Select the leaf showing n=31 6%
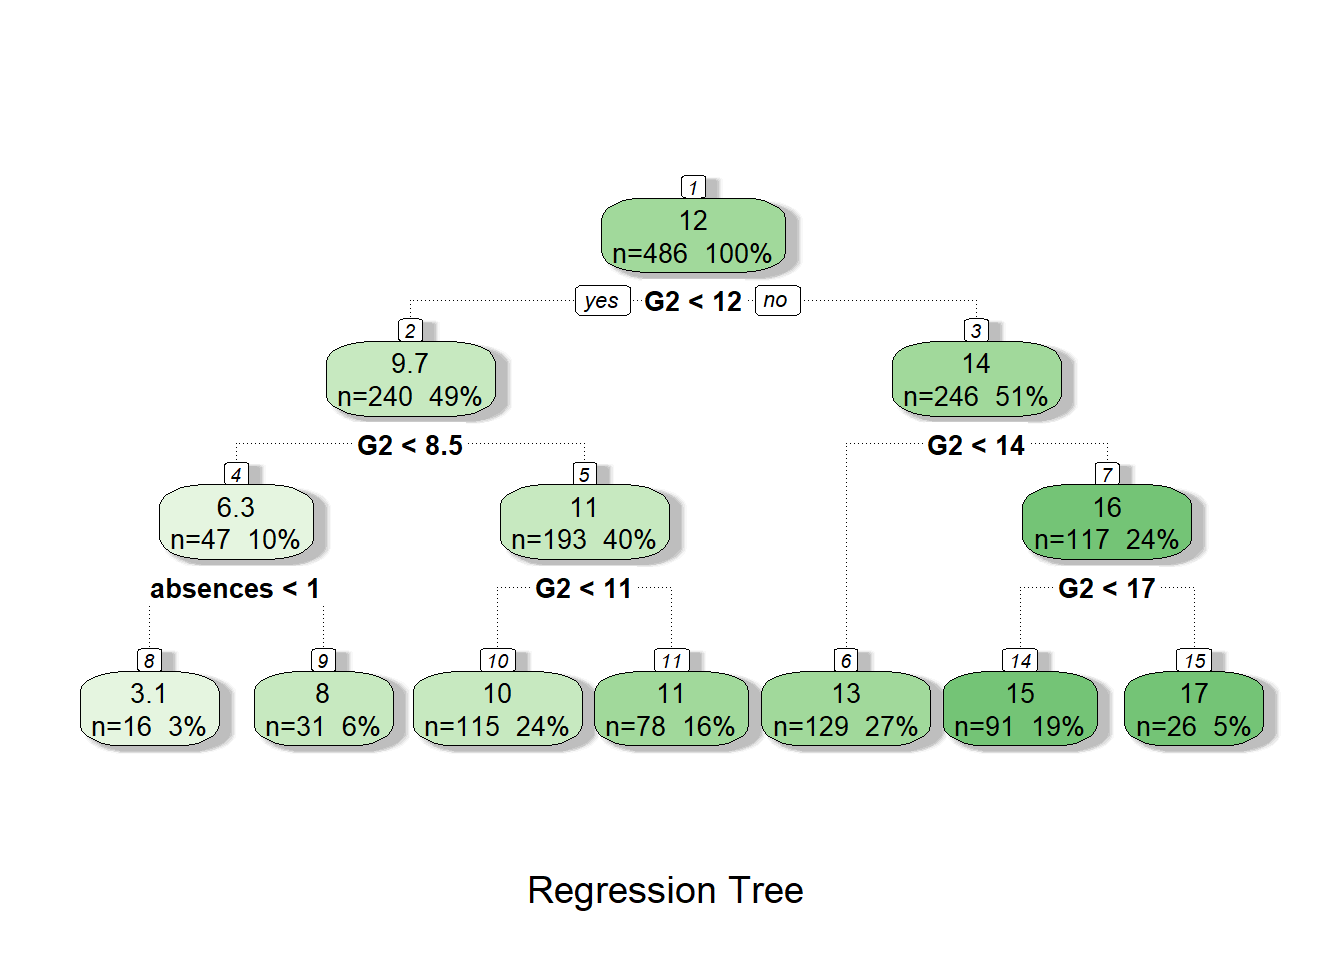1344x960 pixels. (x=323, y=709)
